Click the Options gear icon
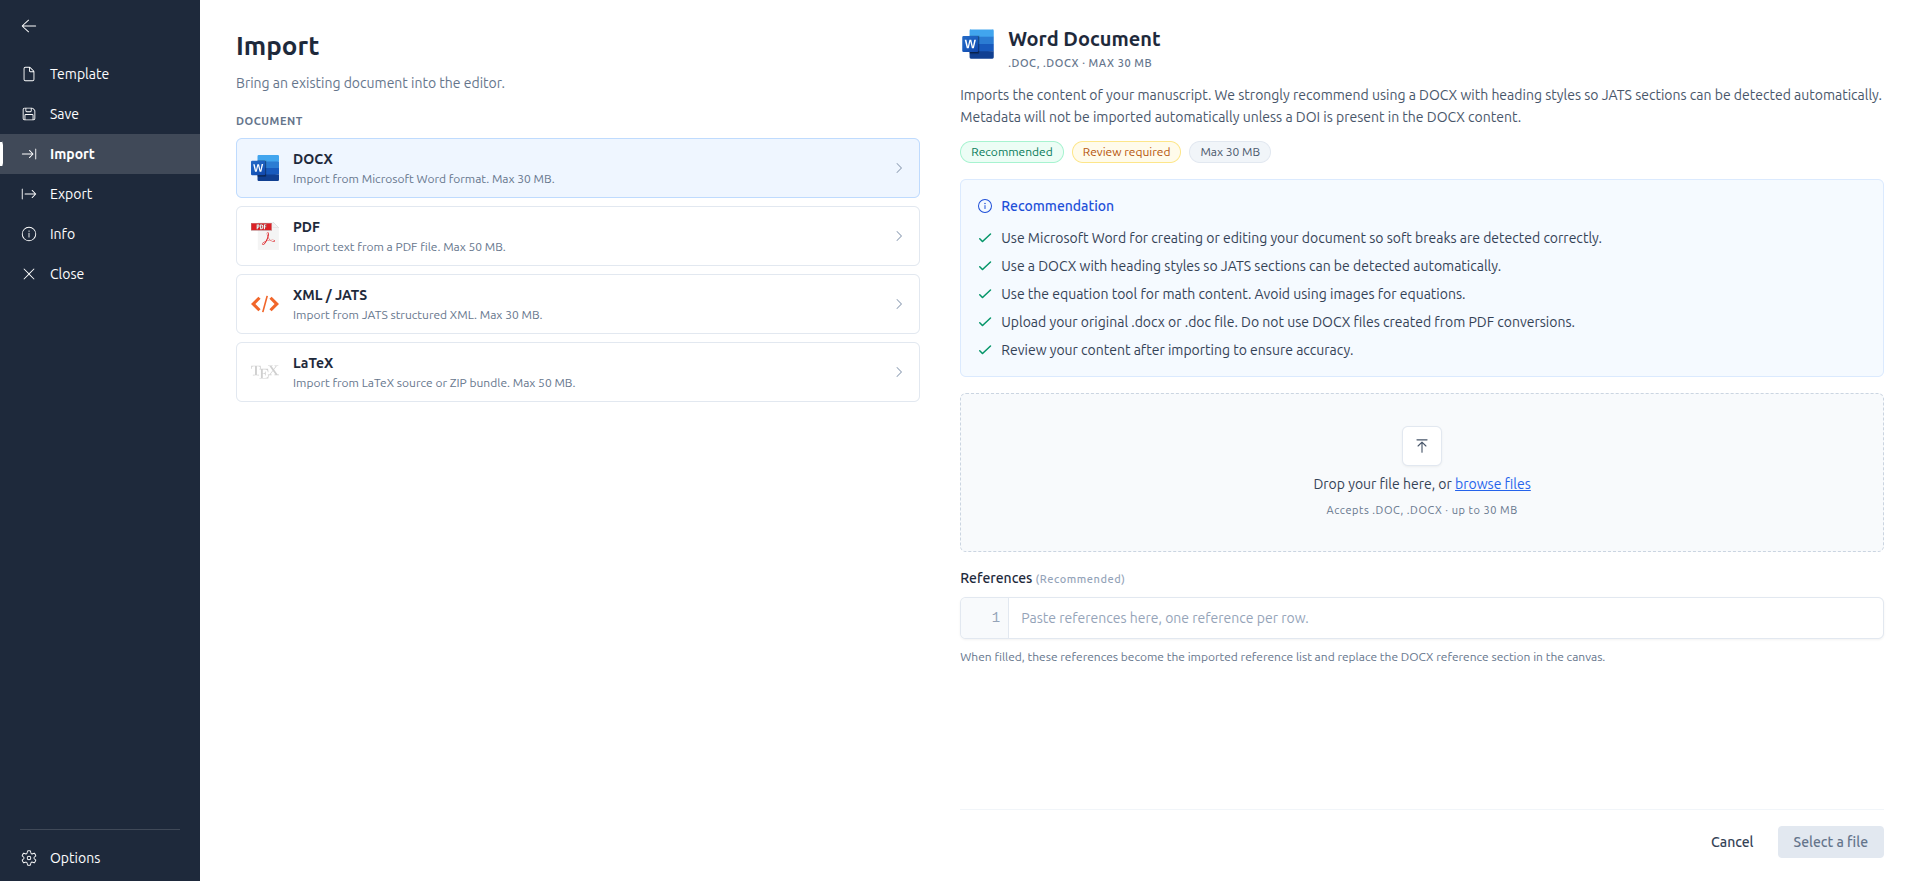 (x=29, y=858)
